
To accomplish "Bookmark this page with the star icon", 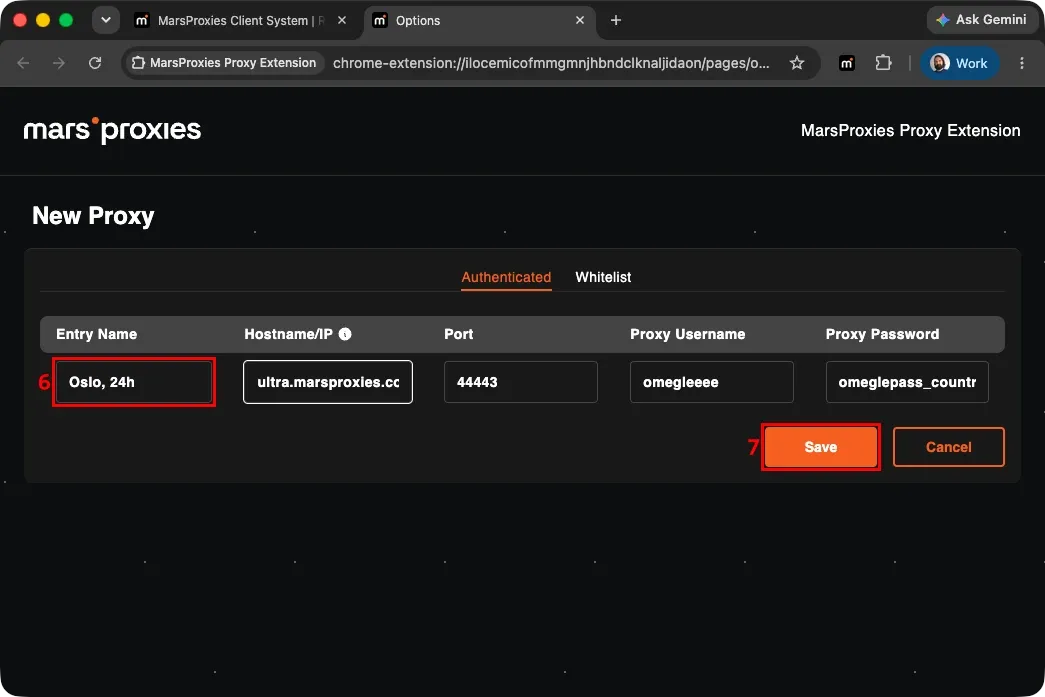I will click(x=796, y=63).
